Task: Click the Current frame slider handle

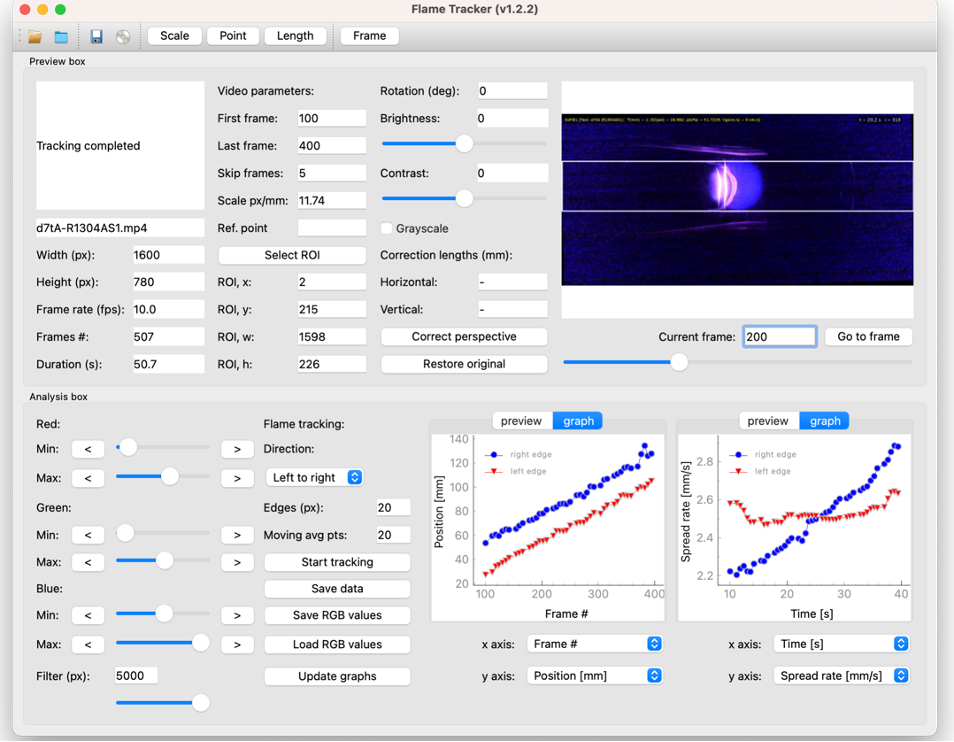Action: point(679,362)
